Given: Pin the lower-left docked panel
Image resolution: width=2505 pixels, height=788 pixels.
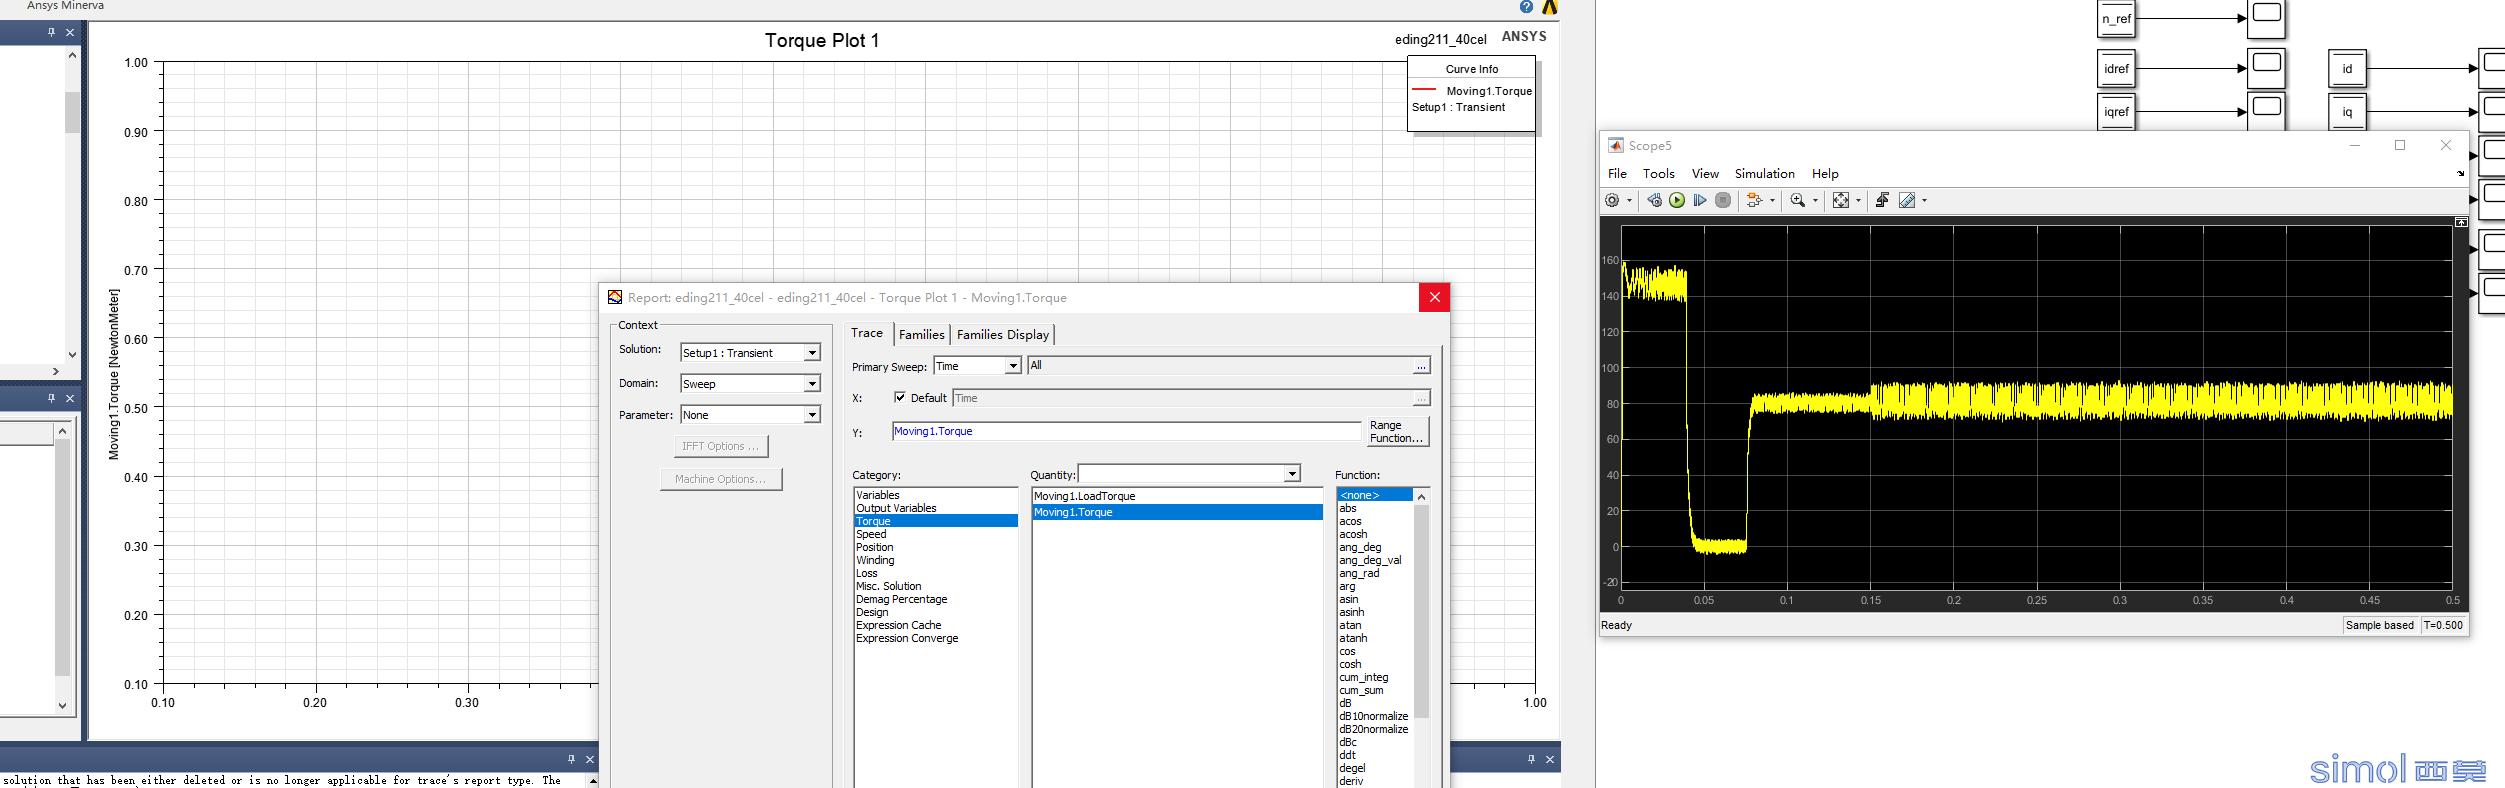Looking at the screenshot, I should tap(51, 398).
